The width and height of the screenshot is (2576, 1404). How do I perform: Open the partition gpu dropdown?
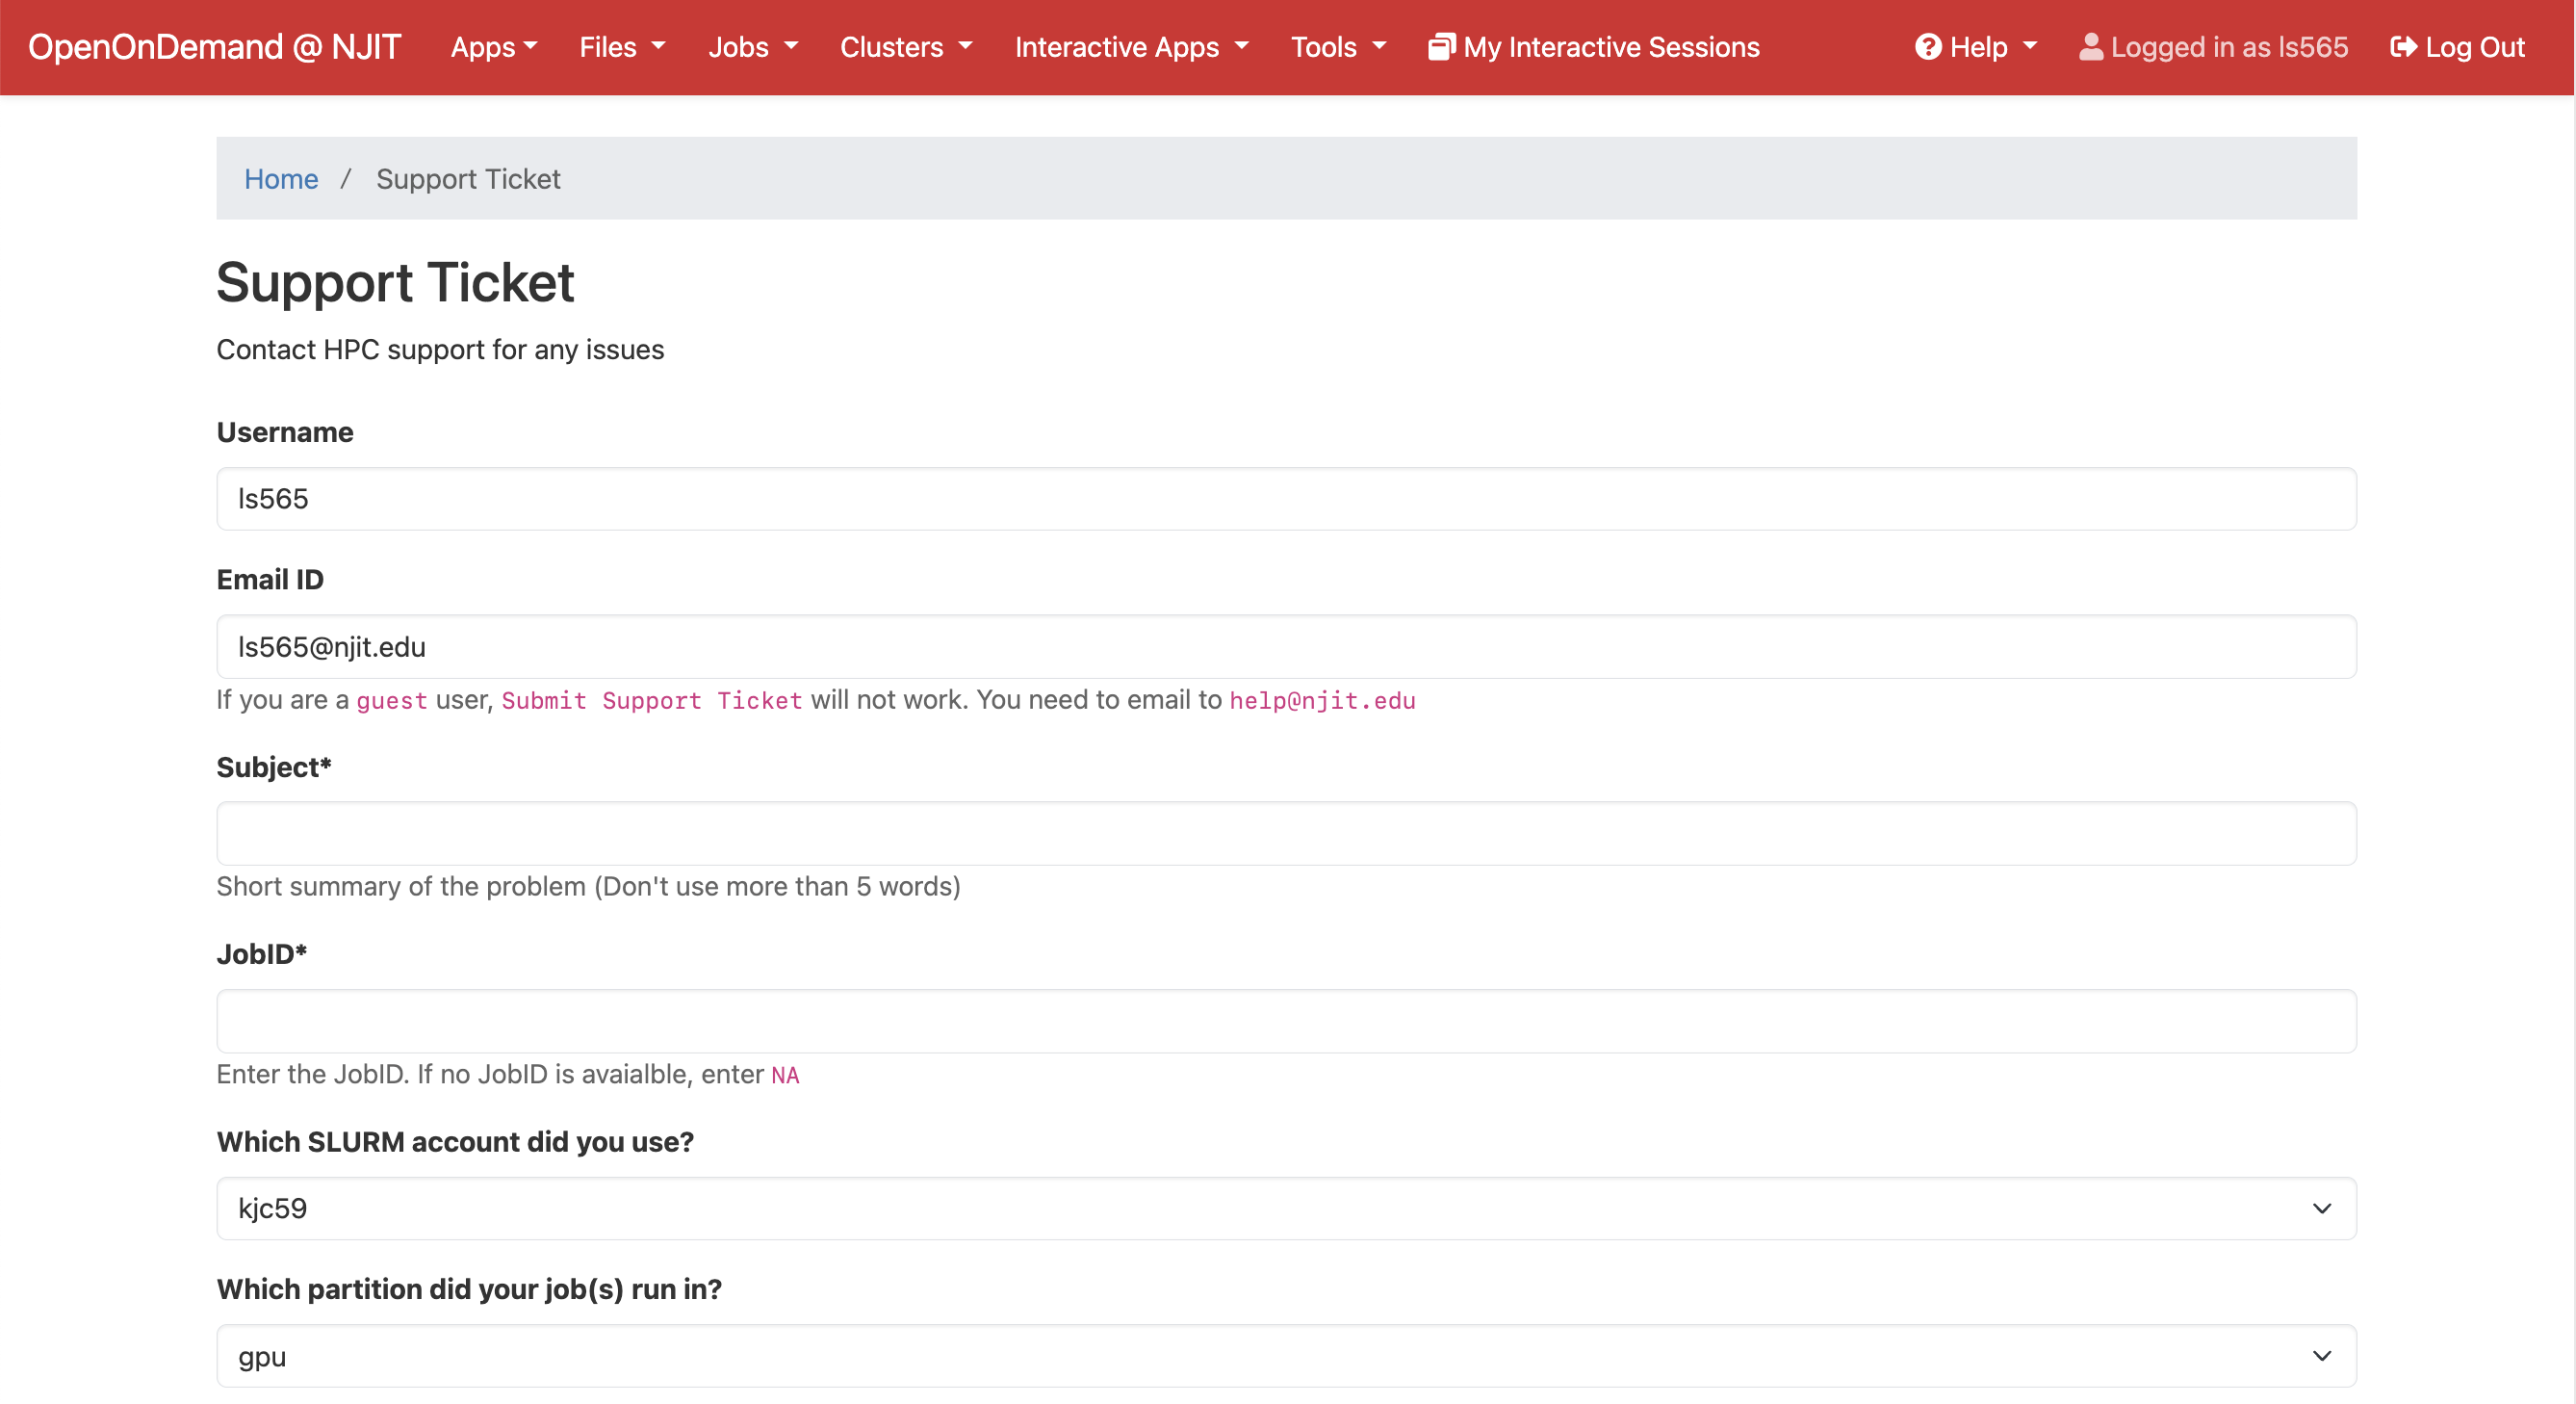pyautogui.click(x=1286, y=1356)
